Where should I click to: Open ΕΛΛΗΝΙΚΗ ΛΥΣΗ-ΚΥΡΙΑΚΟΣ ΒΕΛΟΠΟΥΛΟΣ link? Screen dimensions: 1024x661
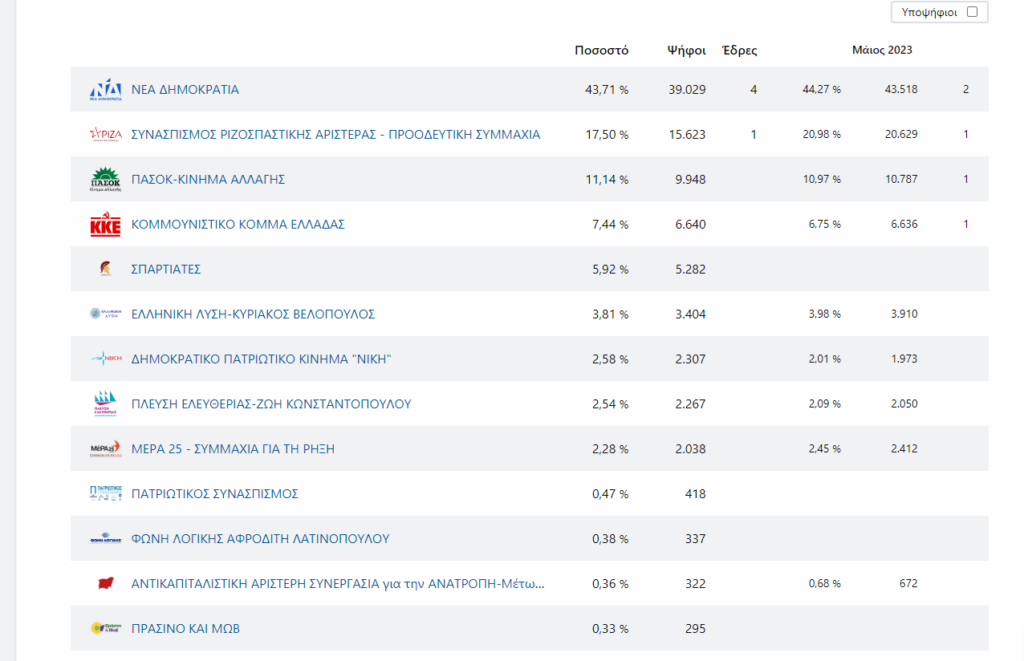(253, 314)
